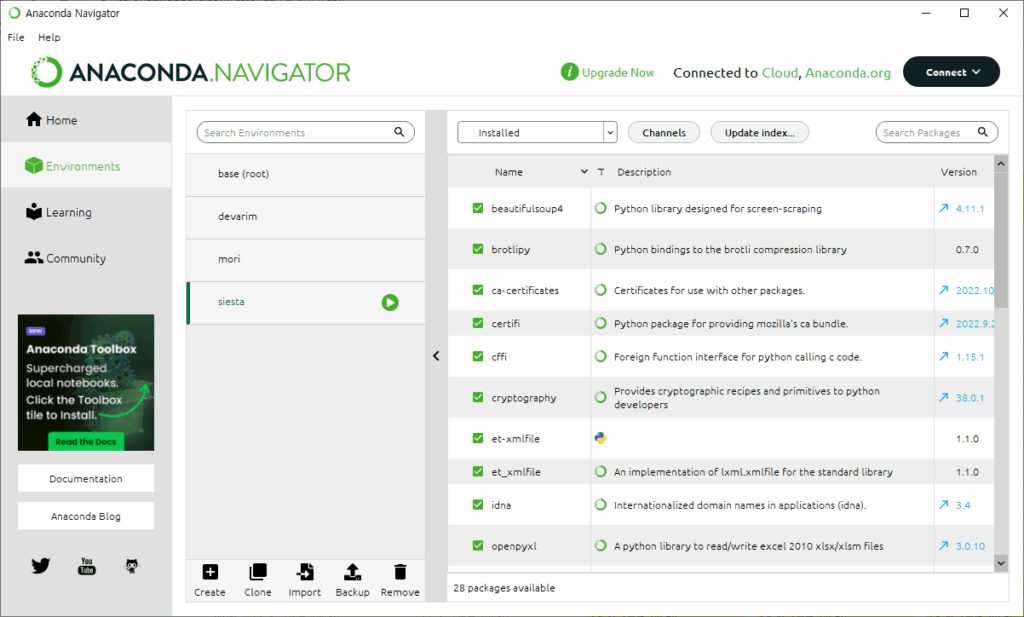Click the Create environment icon
1024x617 pixels.
pyautogui.click(x=210, y=573)
